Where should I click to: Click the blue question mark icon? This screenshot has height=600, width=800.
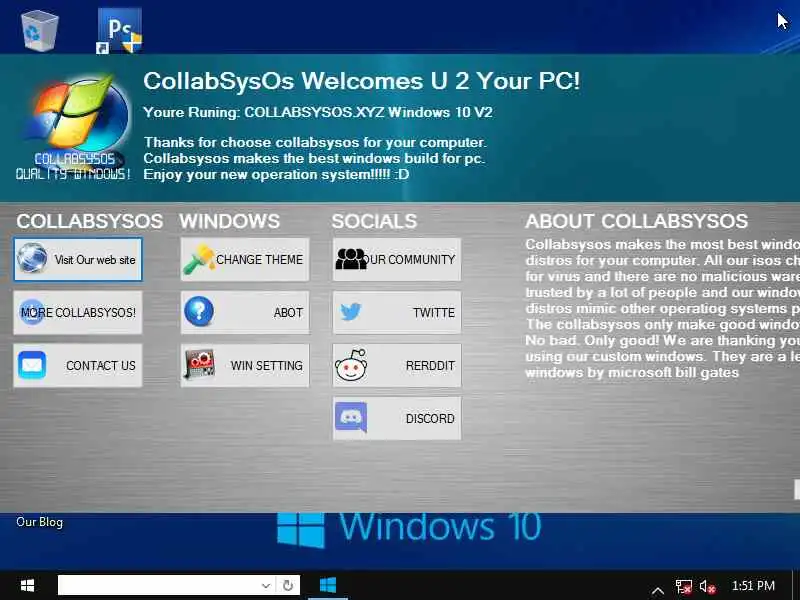[x=199, y=311]
